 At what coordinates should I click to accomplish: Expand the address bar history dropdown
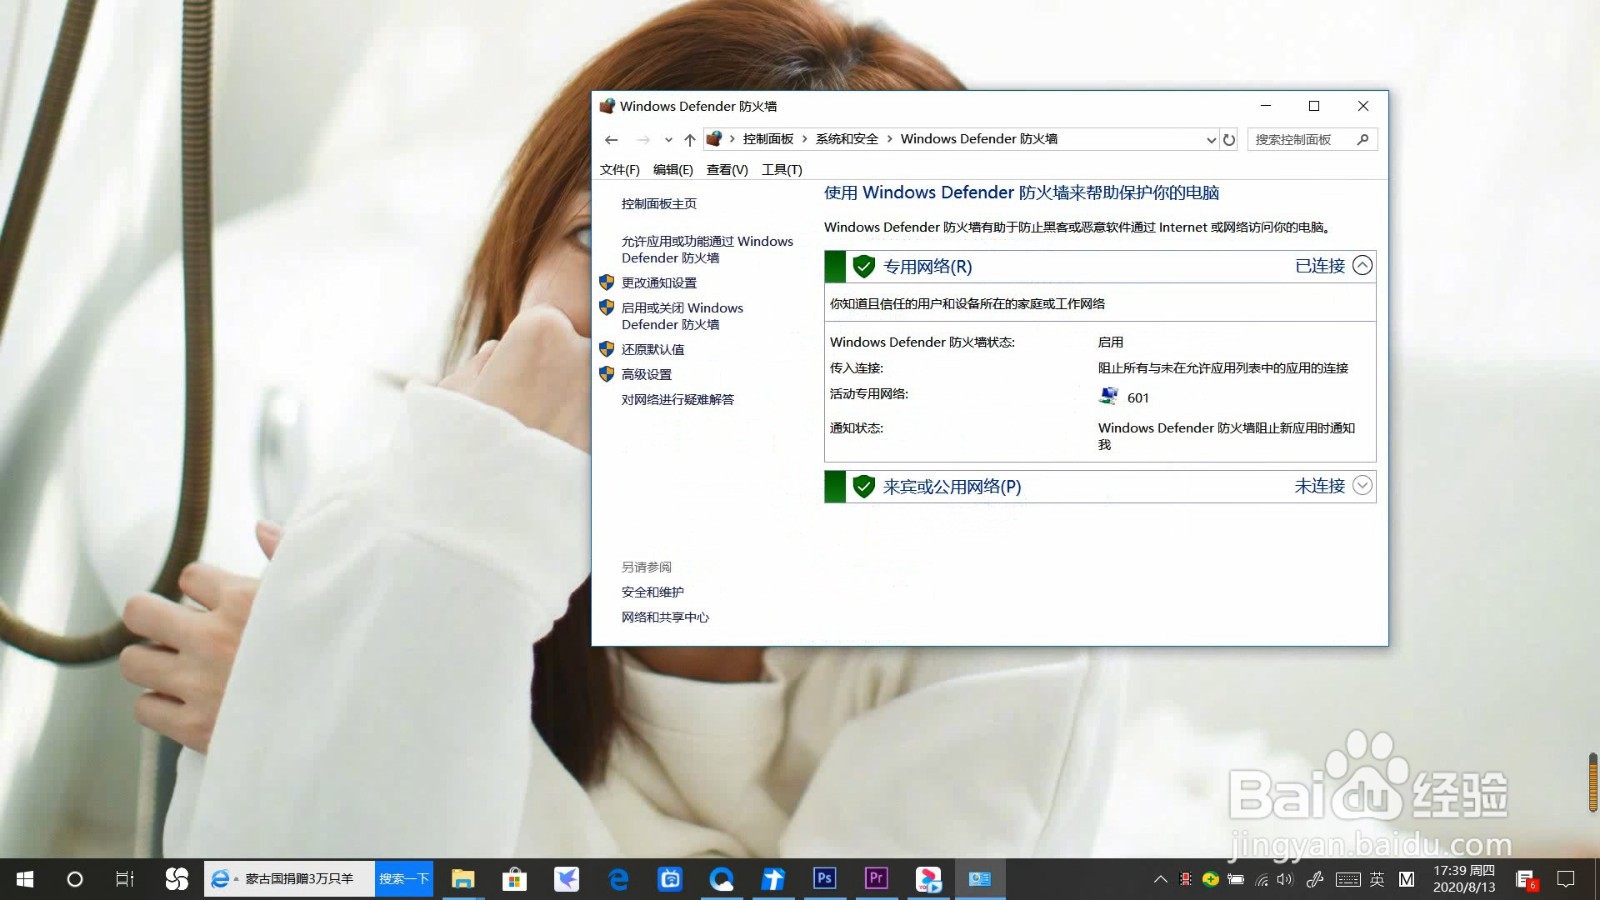[1211, 140]
